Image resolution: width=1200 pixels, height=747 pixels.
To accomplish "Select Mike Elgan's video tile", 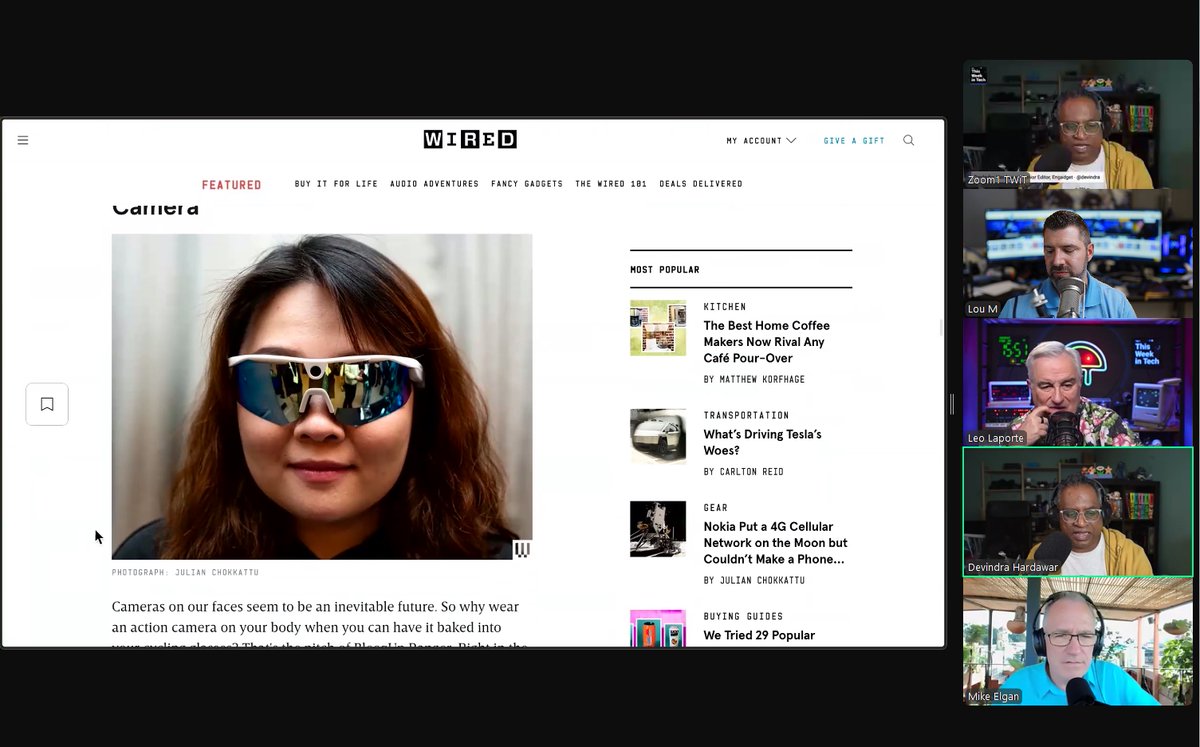I will [x=1078, y=641].
